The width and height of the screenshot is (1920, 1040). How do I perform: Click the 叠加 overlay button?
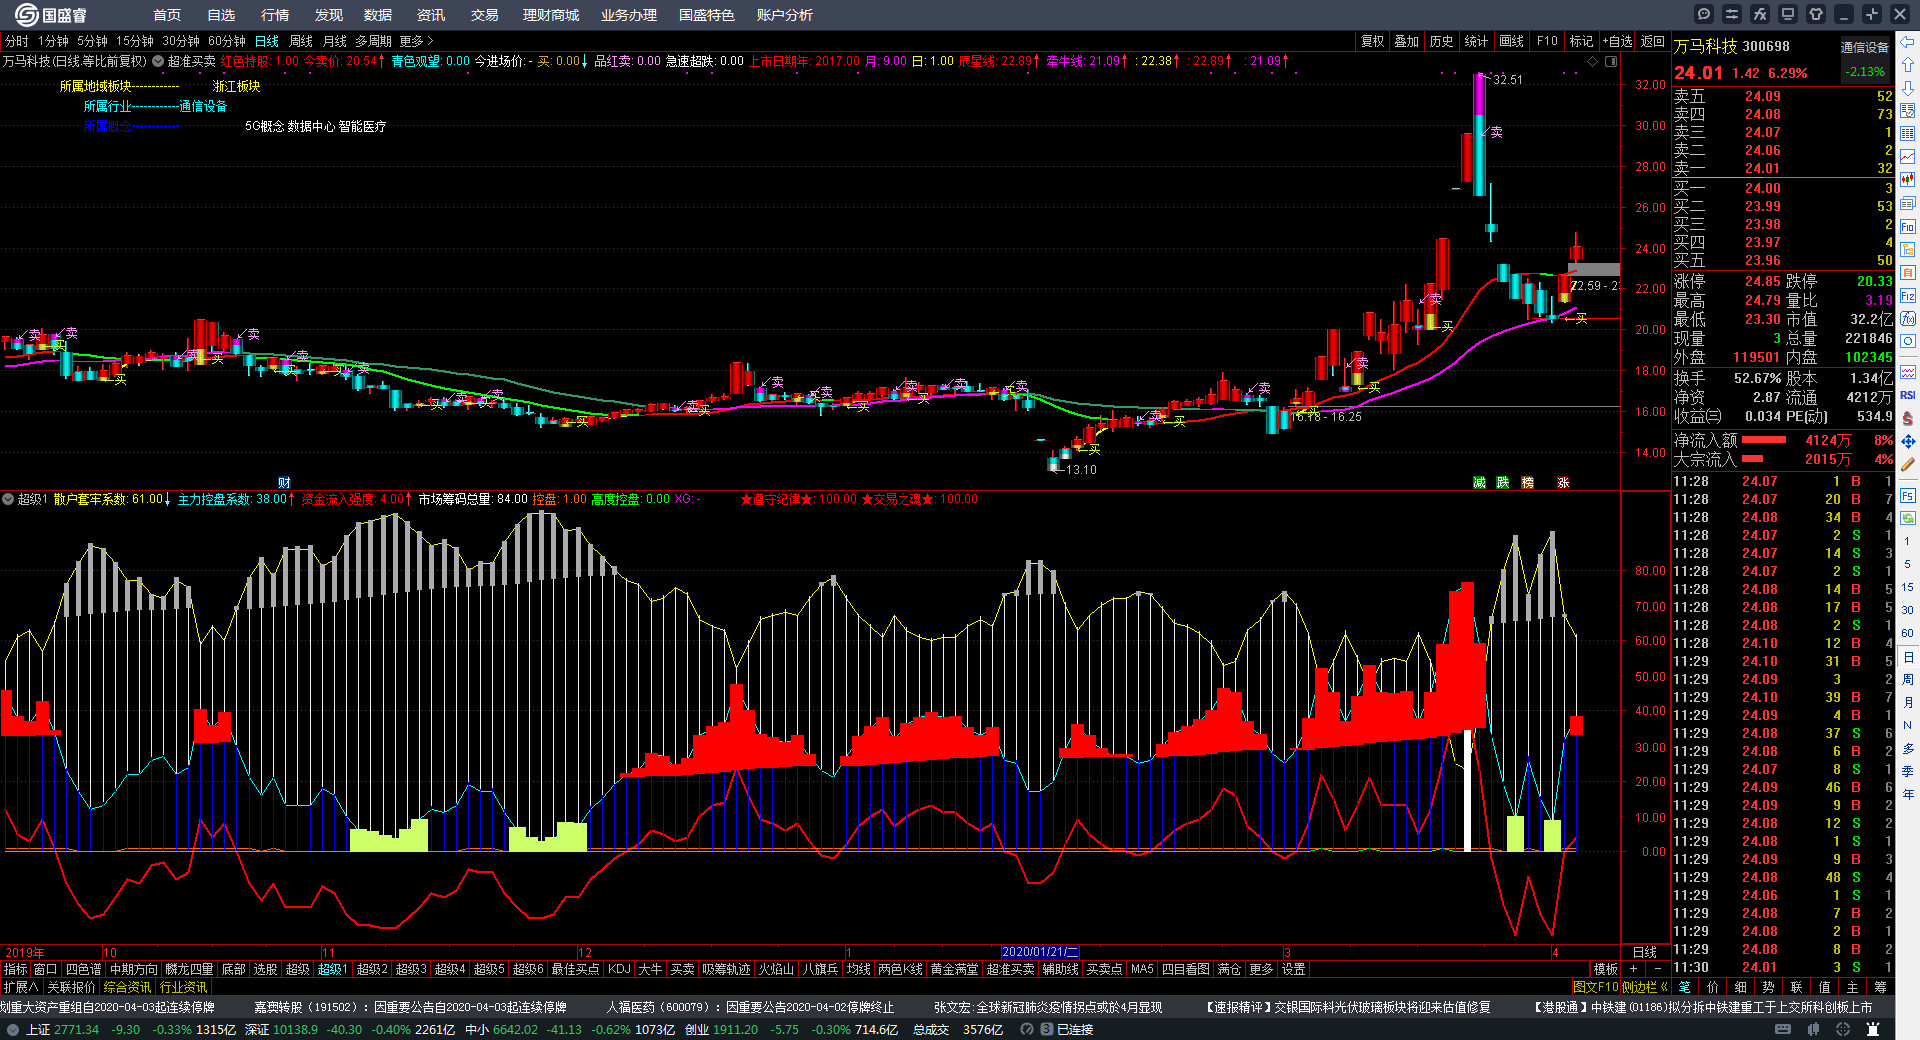(1407, 41)
